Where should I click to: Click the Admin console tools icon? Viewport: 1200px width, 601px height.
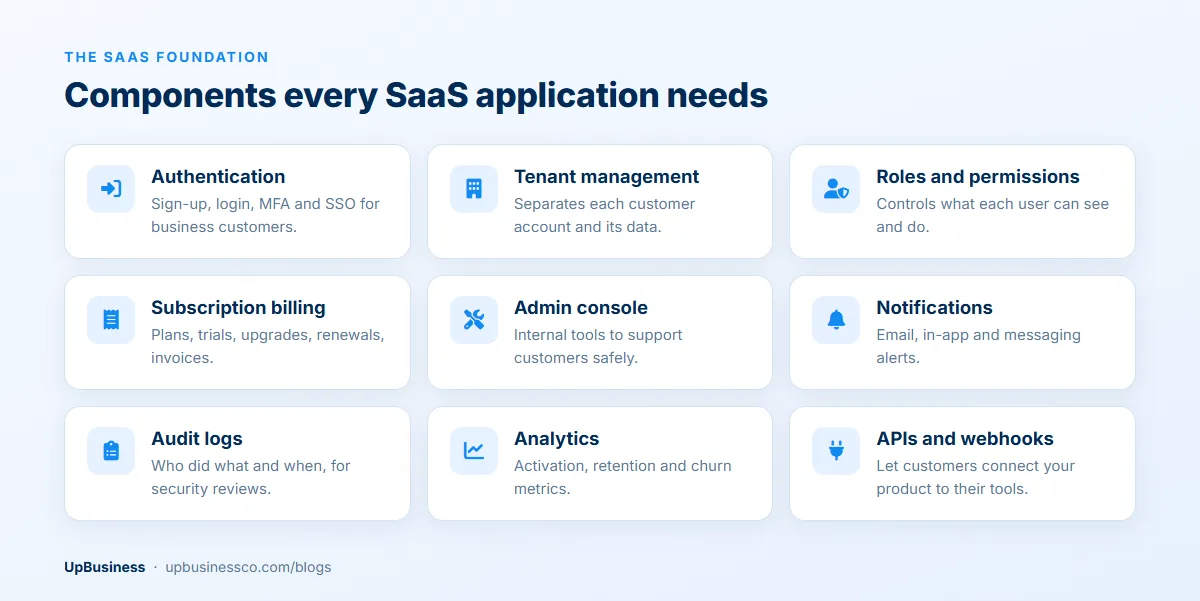[474, 320]
